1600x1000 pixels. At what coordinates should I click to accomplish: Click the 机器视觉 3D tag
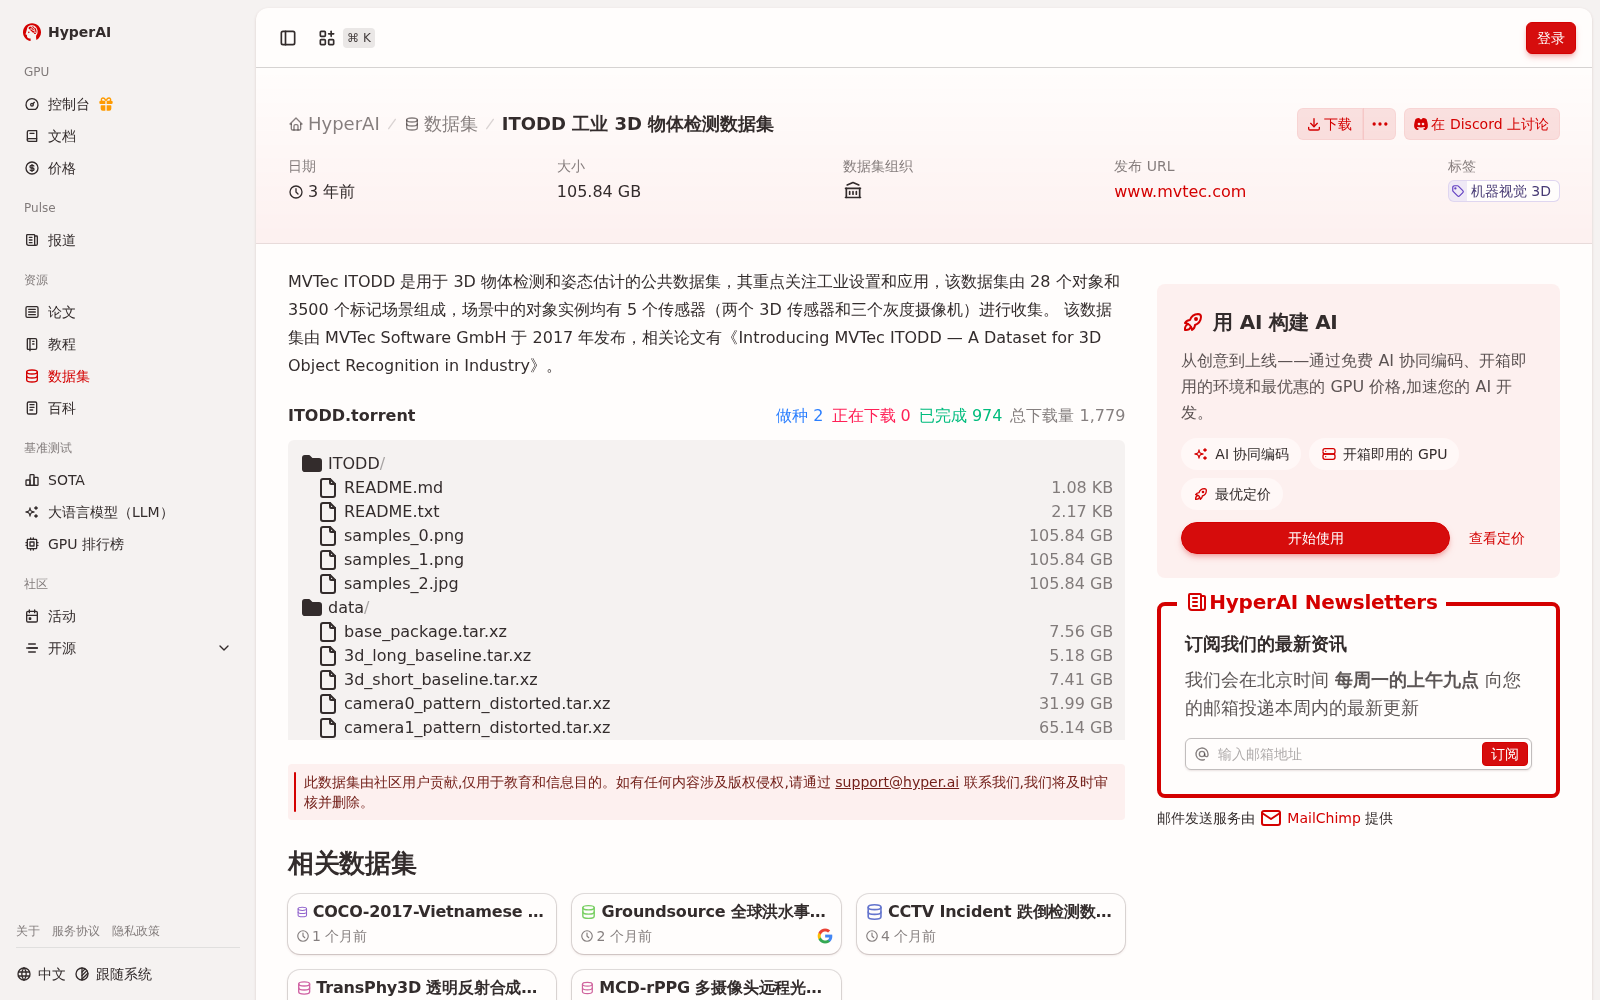[x=1503, y=191]
